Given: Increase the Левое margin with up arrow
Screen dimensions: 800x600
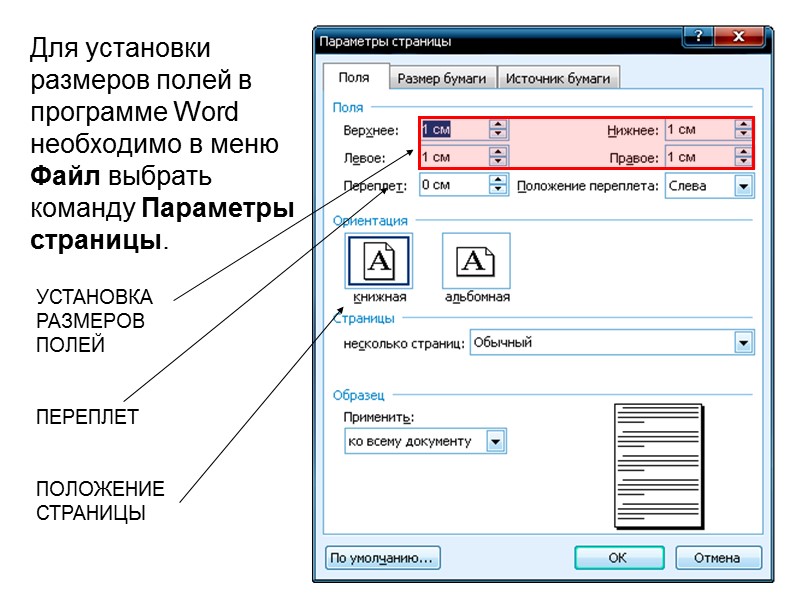Looking at the screenshot, I should 498,152.
